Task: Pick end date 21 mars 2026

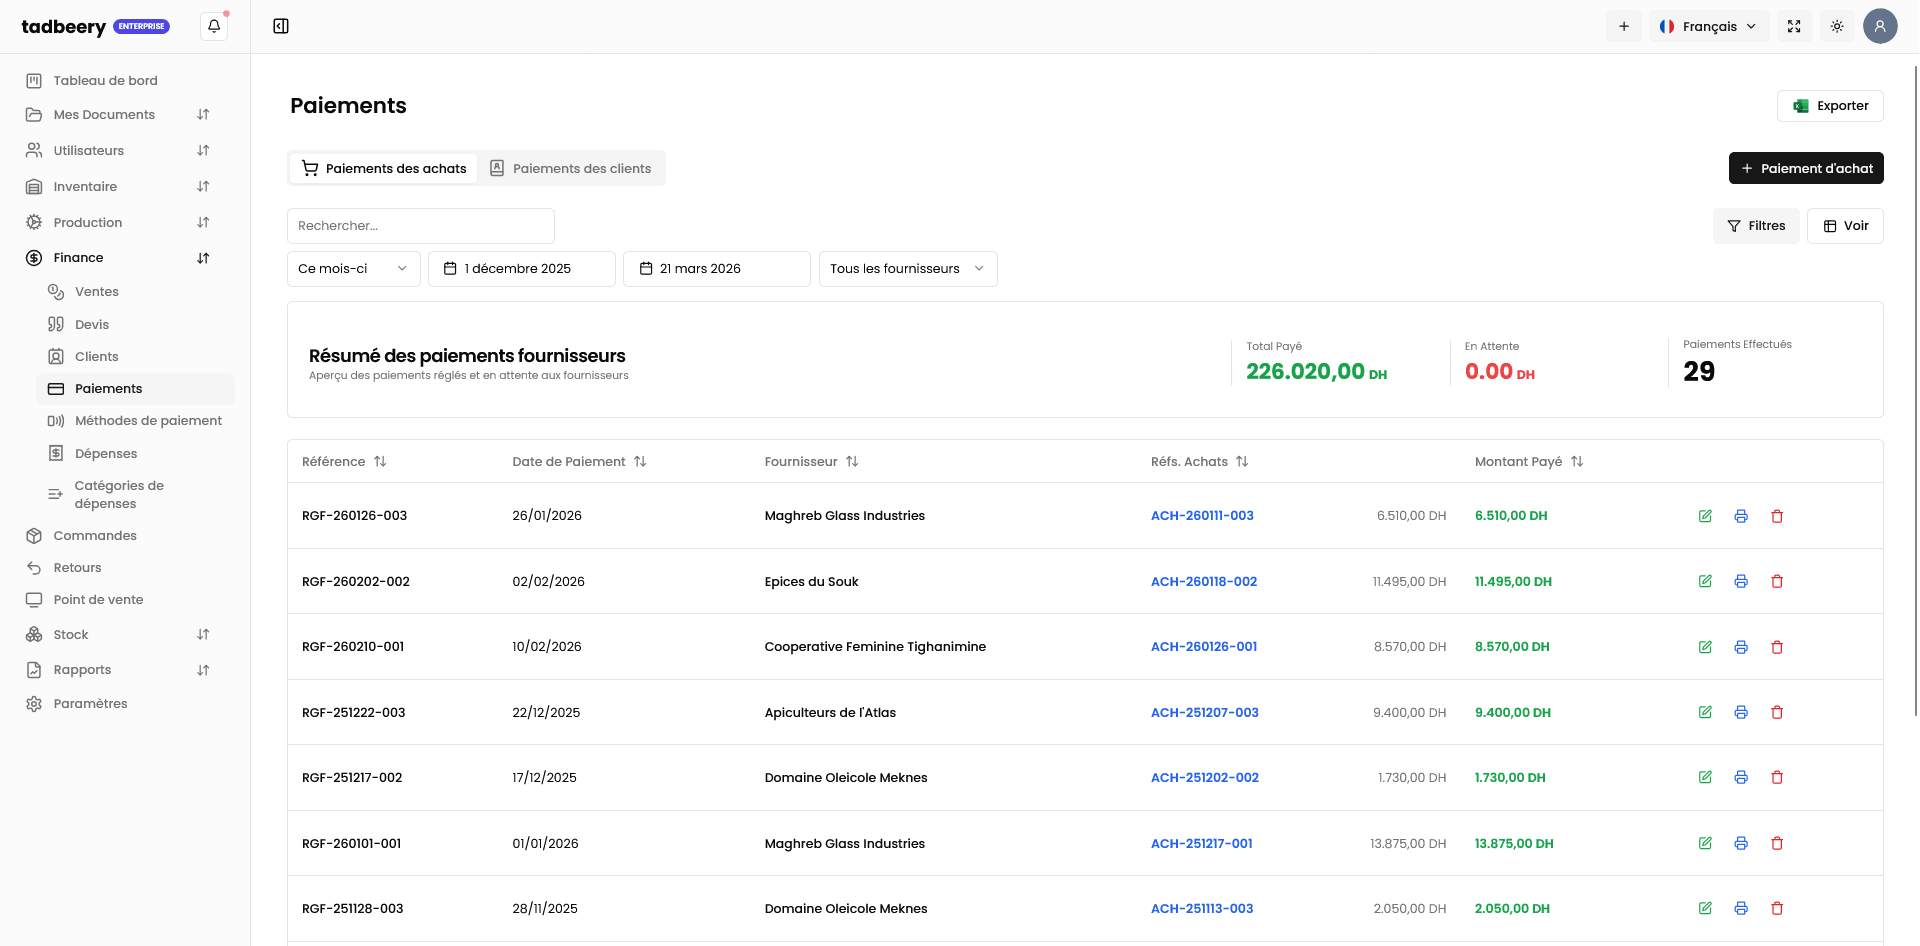Action: click(x=717, y=269)
